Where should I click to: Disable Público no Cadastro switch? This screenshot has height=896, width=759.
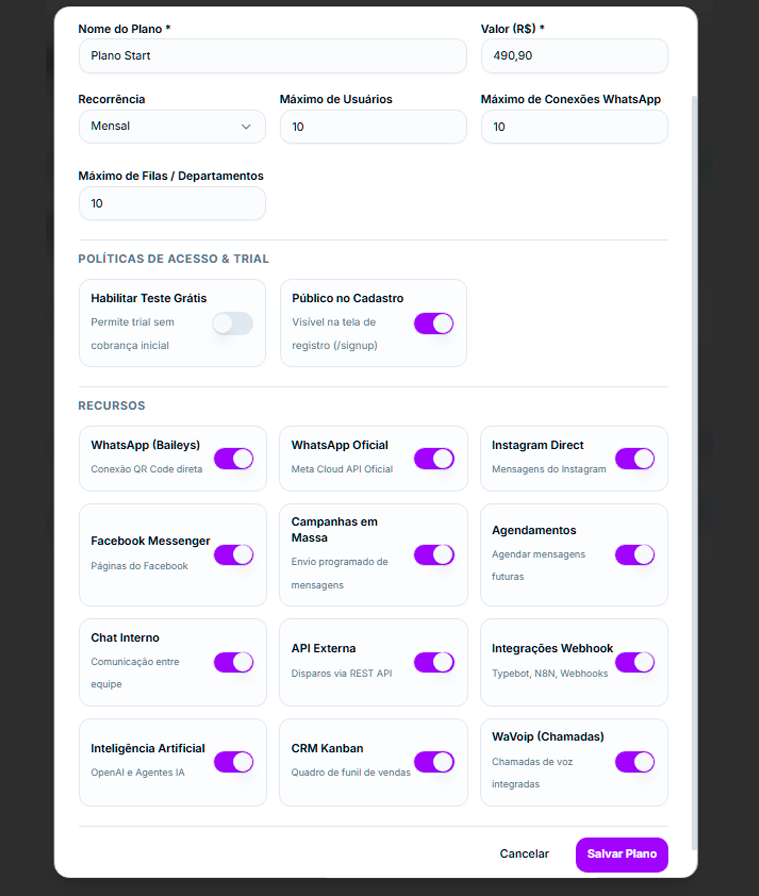click(434, 323)
